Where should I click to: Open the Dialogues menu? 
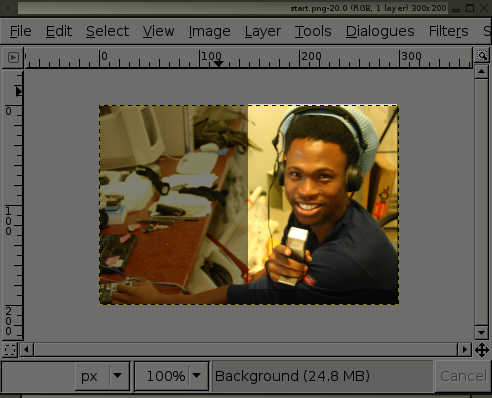click(x=380, y=31)
